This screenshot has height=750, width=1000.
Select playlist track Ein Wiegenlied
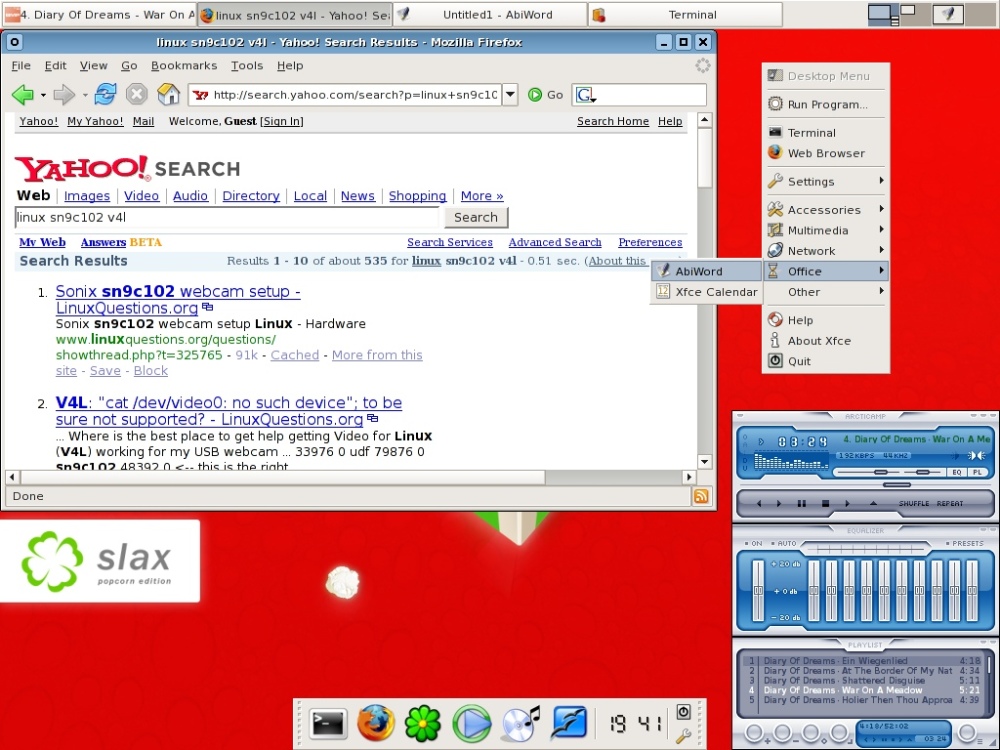point(865,661)
